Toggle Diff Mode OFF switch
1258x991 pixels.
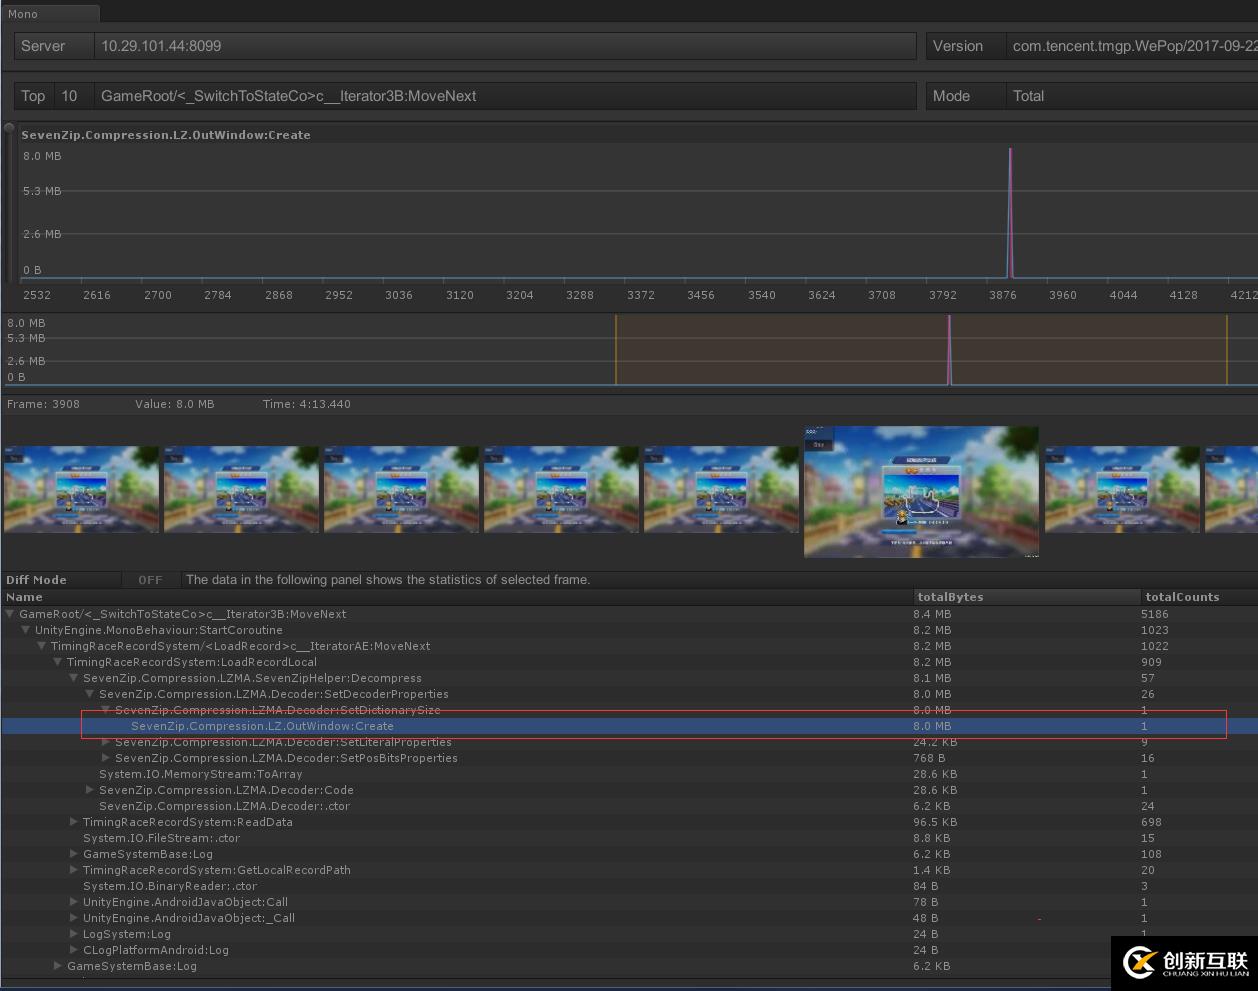[151, 580]
